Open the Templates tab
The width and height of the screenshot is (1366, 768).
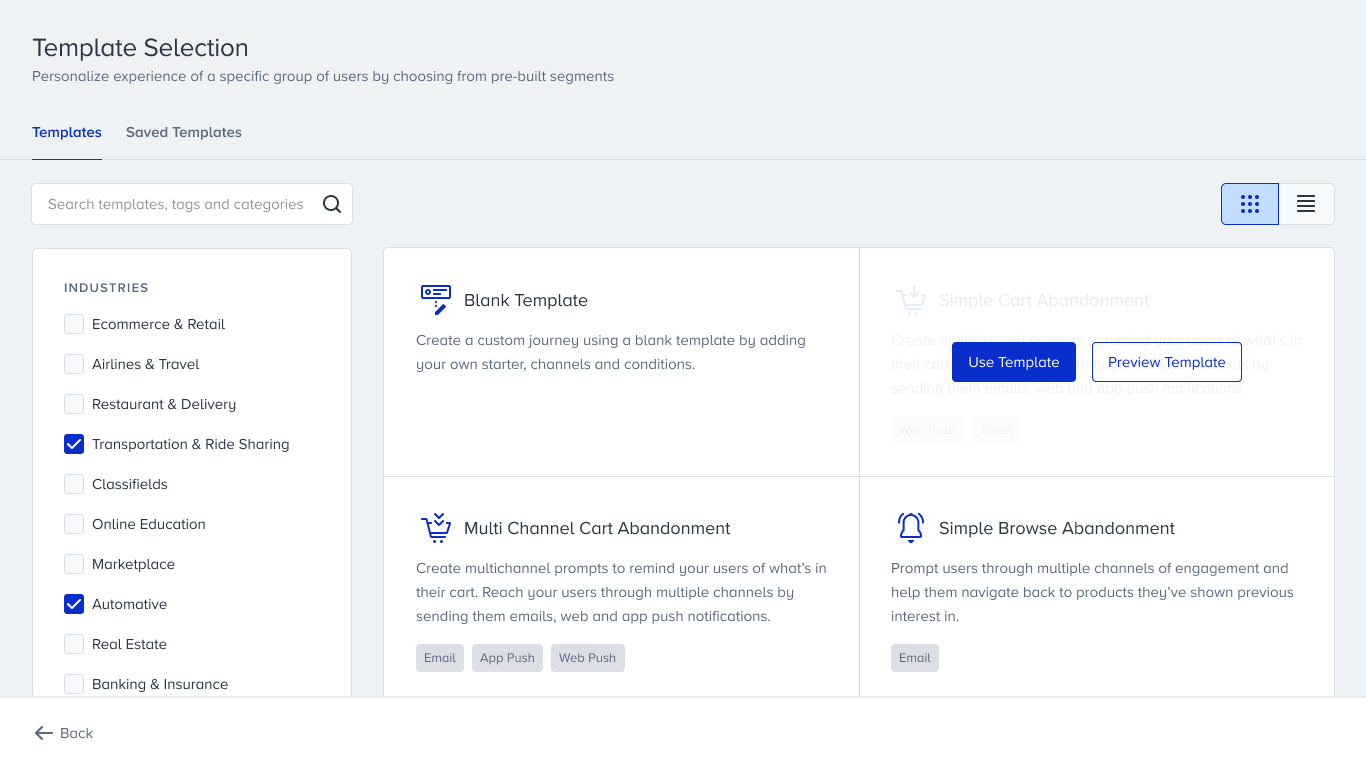pyautogui.click(x=67, y=132)
